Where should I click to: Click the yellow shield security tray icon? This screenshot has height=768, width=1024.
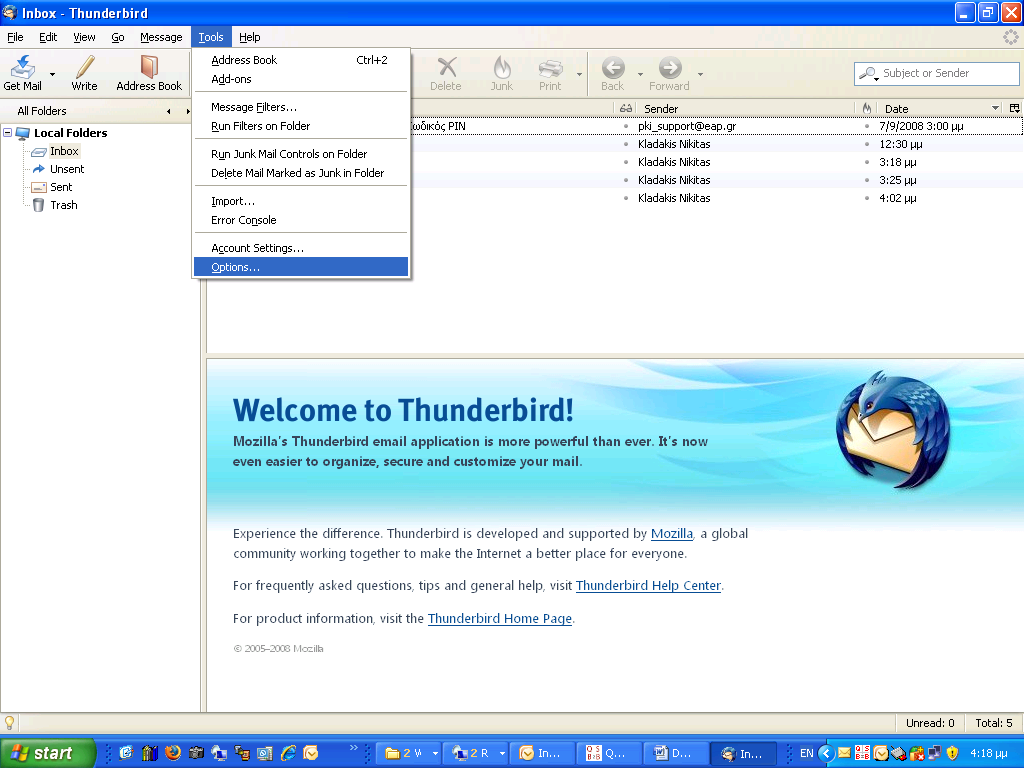[952, 753]
